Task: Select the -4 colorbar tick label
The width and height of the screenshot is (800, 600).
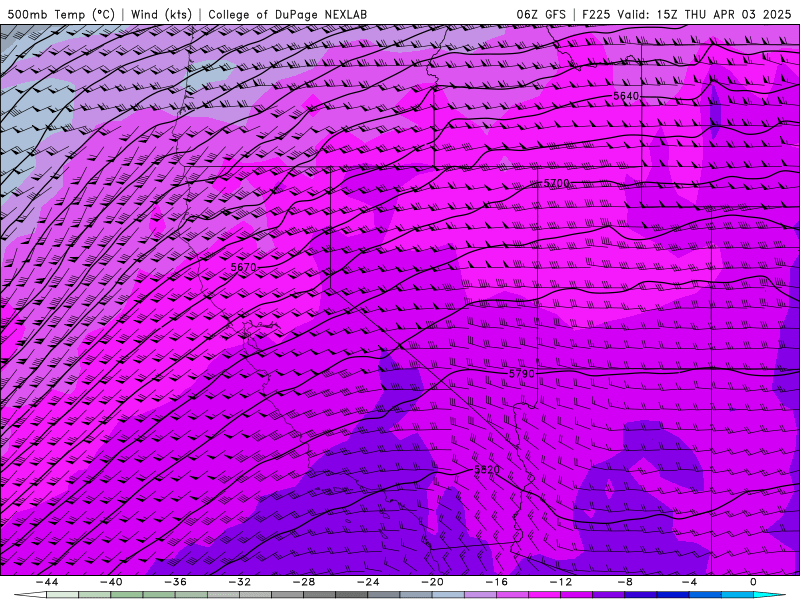Action: [x=689, y=582]
